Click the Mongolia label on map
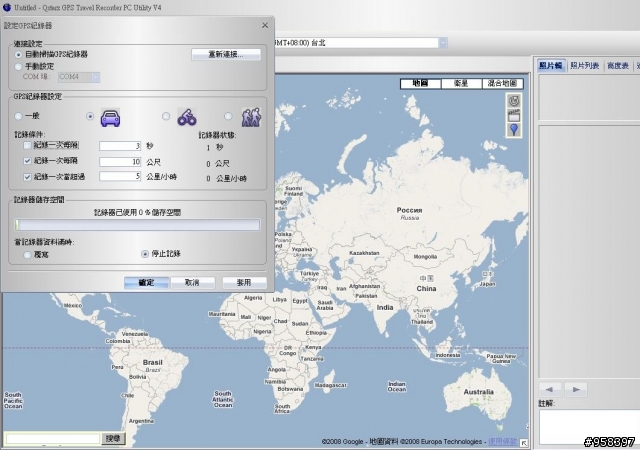The height and width of the screenshot is (450, 640). click(425, 257)
